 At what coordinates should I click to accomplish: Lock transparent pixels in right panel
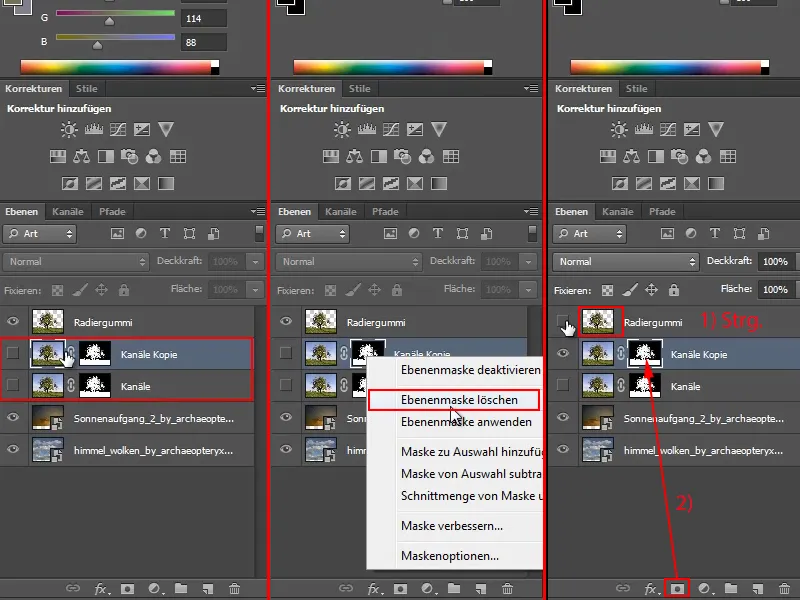tap(607, 290)
